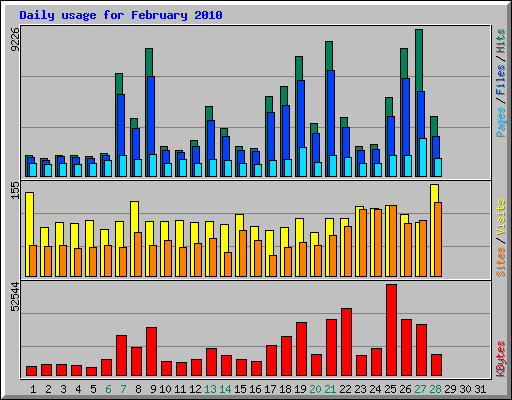
Task: Click the "Daily usage for February 2010" title
Action: point(121,15)
